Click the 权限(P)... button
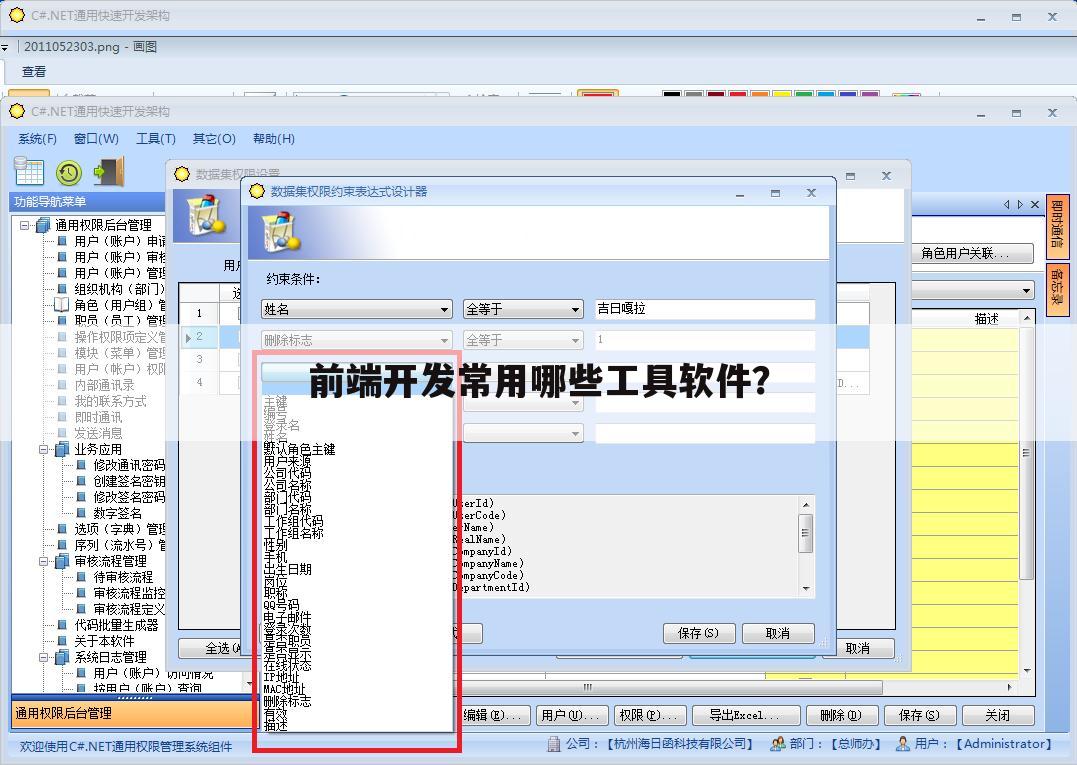 [x=648, y=716]
